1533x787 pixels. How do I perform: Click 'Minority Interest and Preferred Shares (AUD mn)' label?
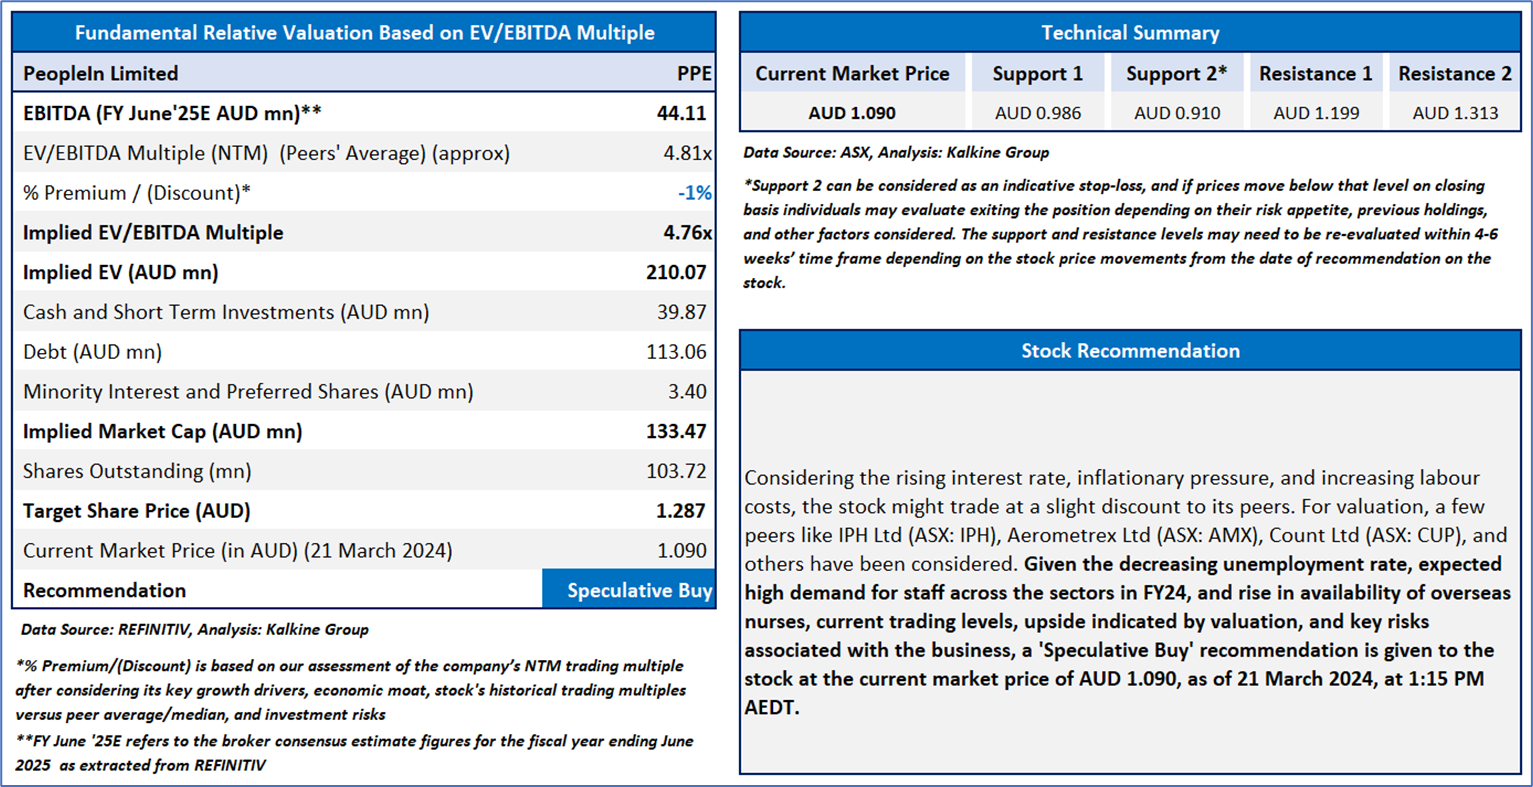[248, 392]
